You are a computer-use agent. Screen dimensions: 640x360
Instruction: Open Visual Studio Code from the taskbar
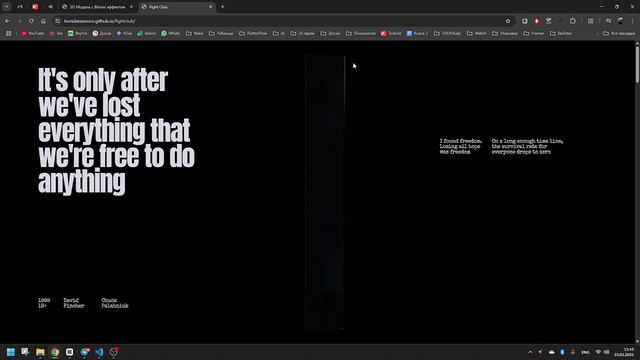coord(99,352)
